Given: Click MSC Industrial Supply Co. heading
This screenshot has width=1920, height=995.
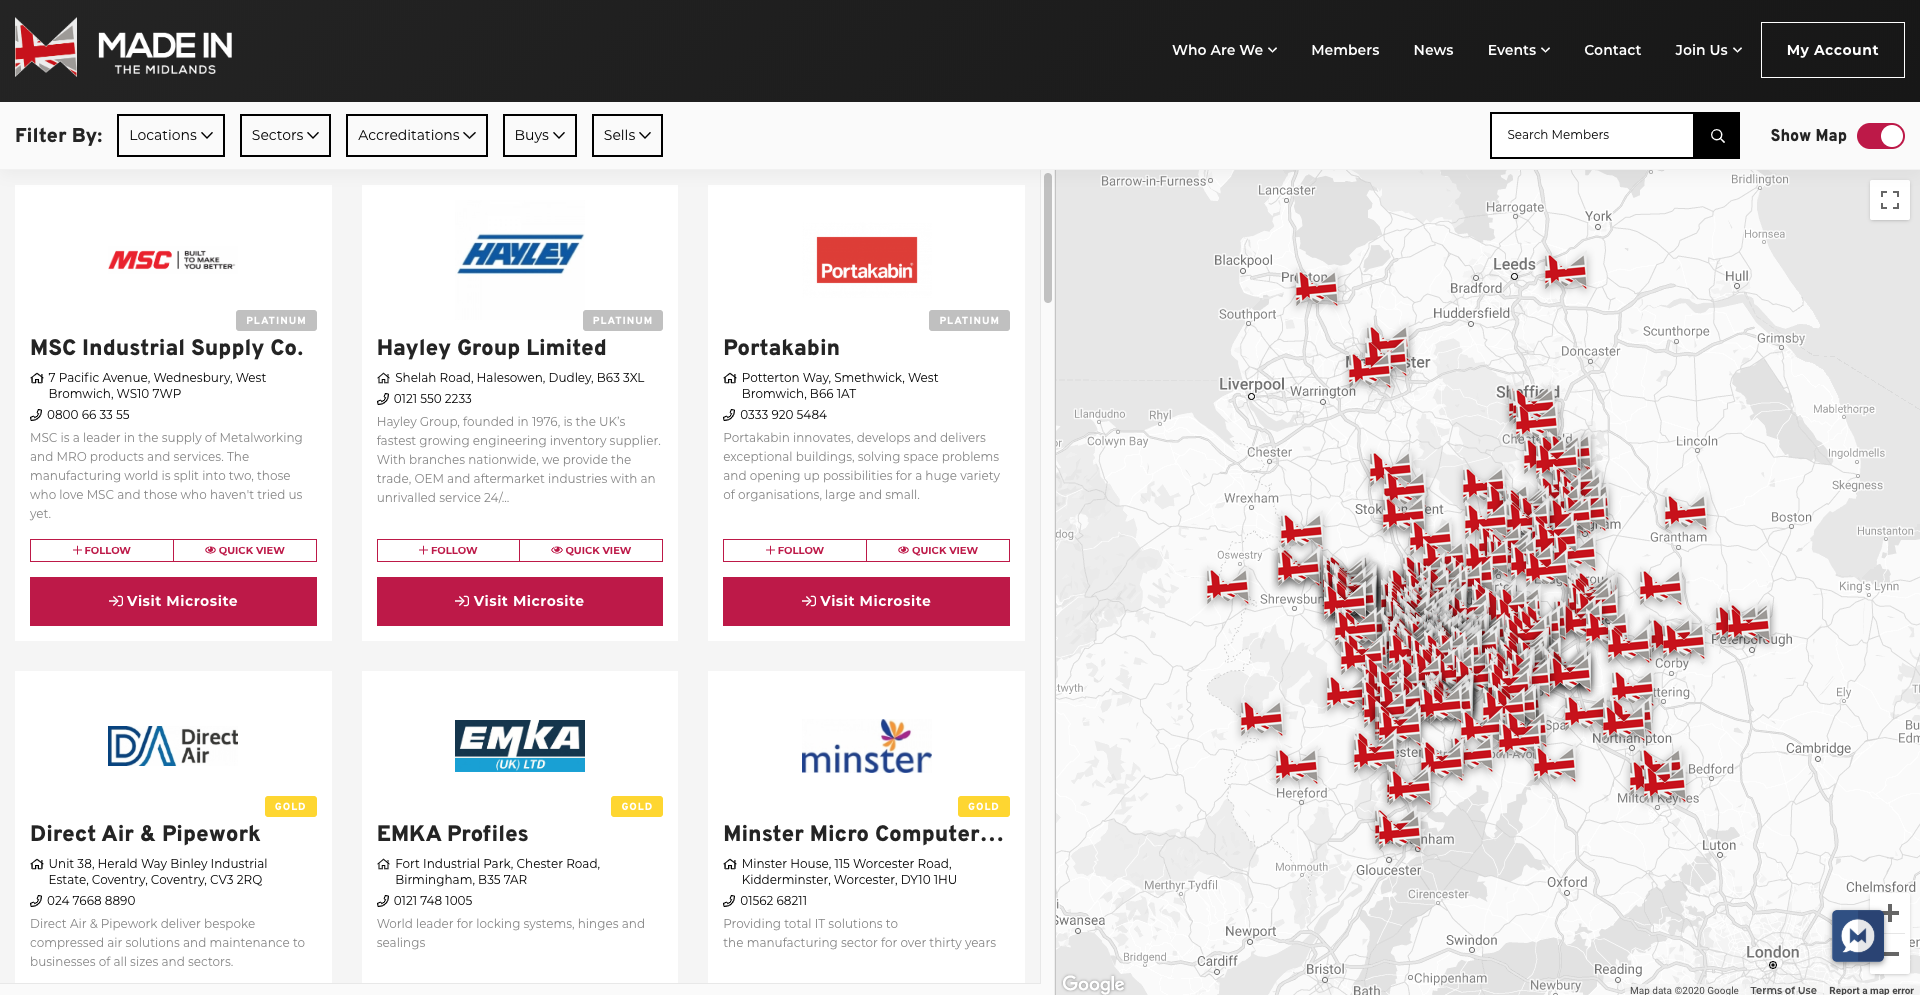Looking at the screenshot, I should tap(166, 348).
